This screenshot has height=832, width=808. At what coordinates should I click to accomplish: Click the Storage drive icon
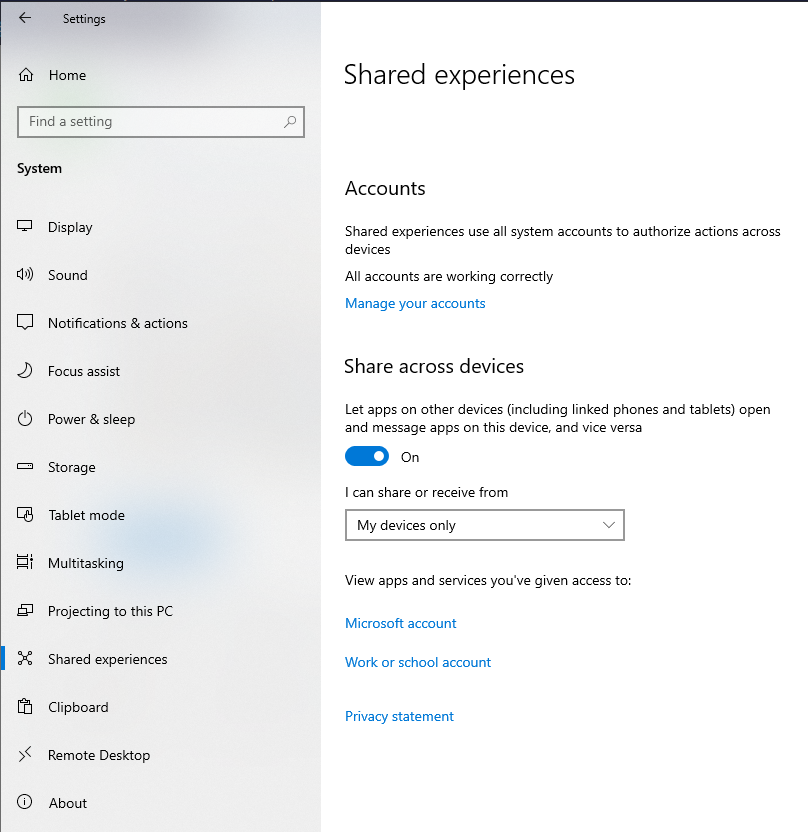tap(24, 466)
